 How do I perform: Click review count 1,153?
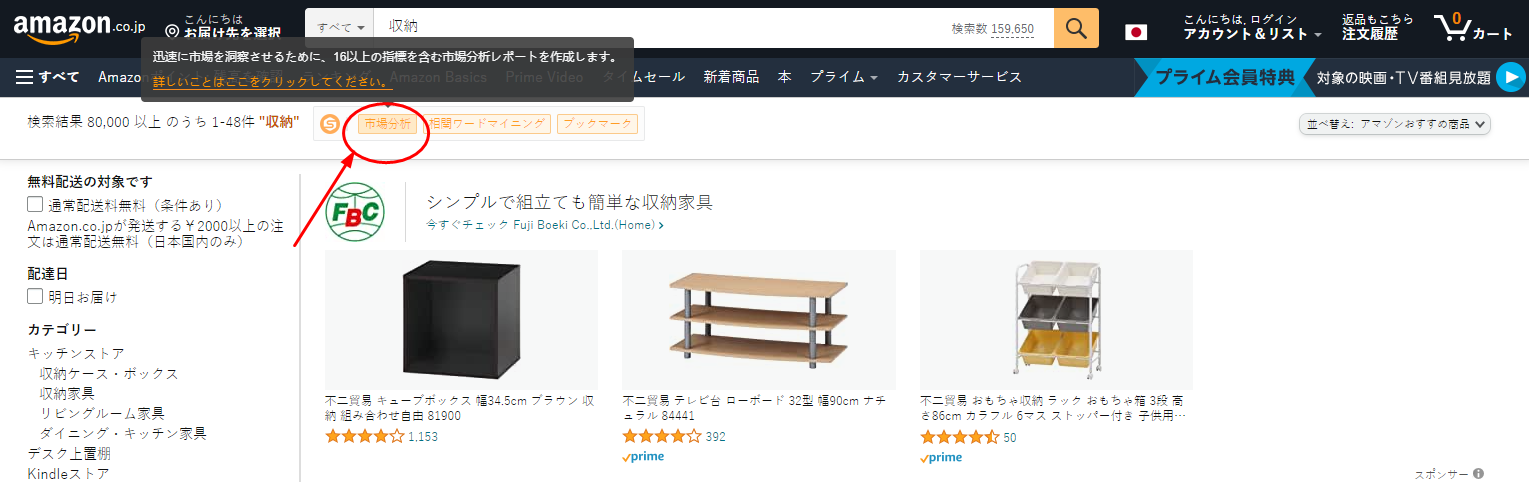(x=423, y=437)
